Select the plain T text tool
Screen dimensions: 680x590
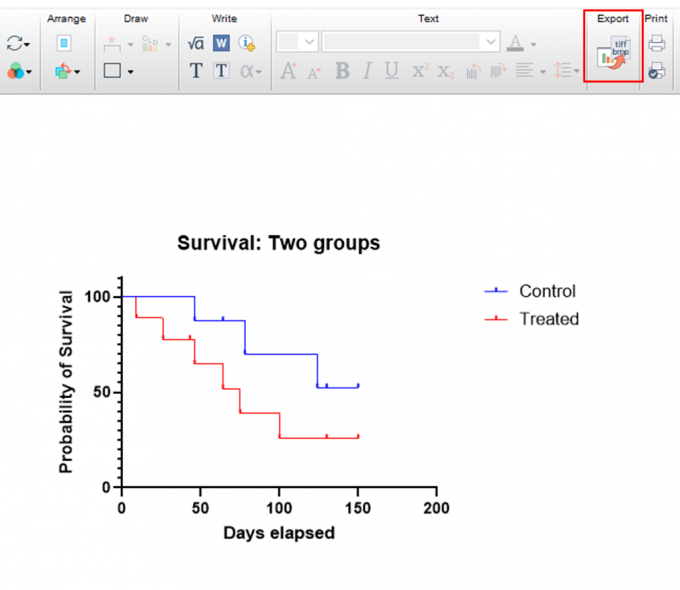196,71
